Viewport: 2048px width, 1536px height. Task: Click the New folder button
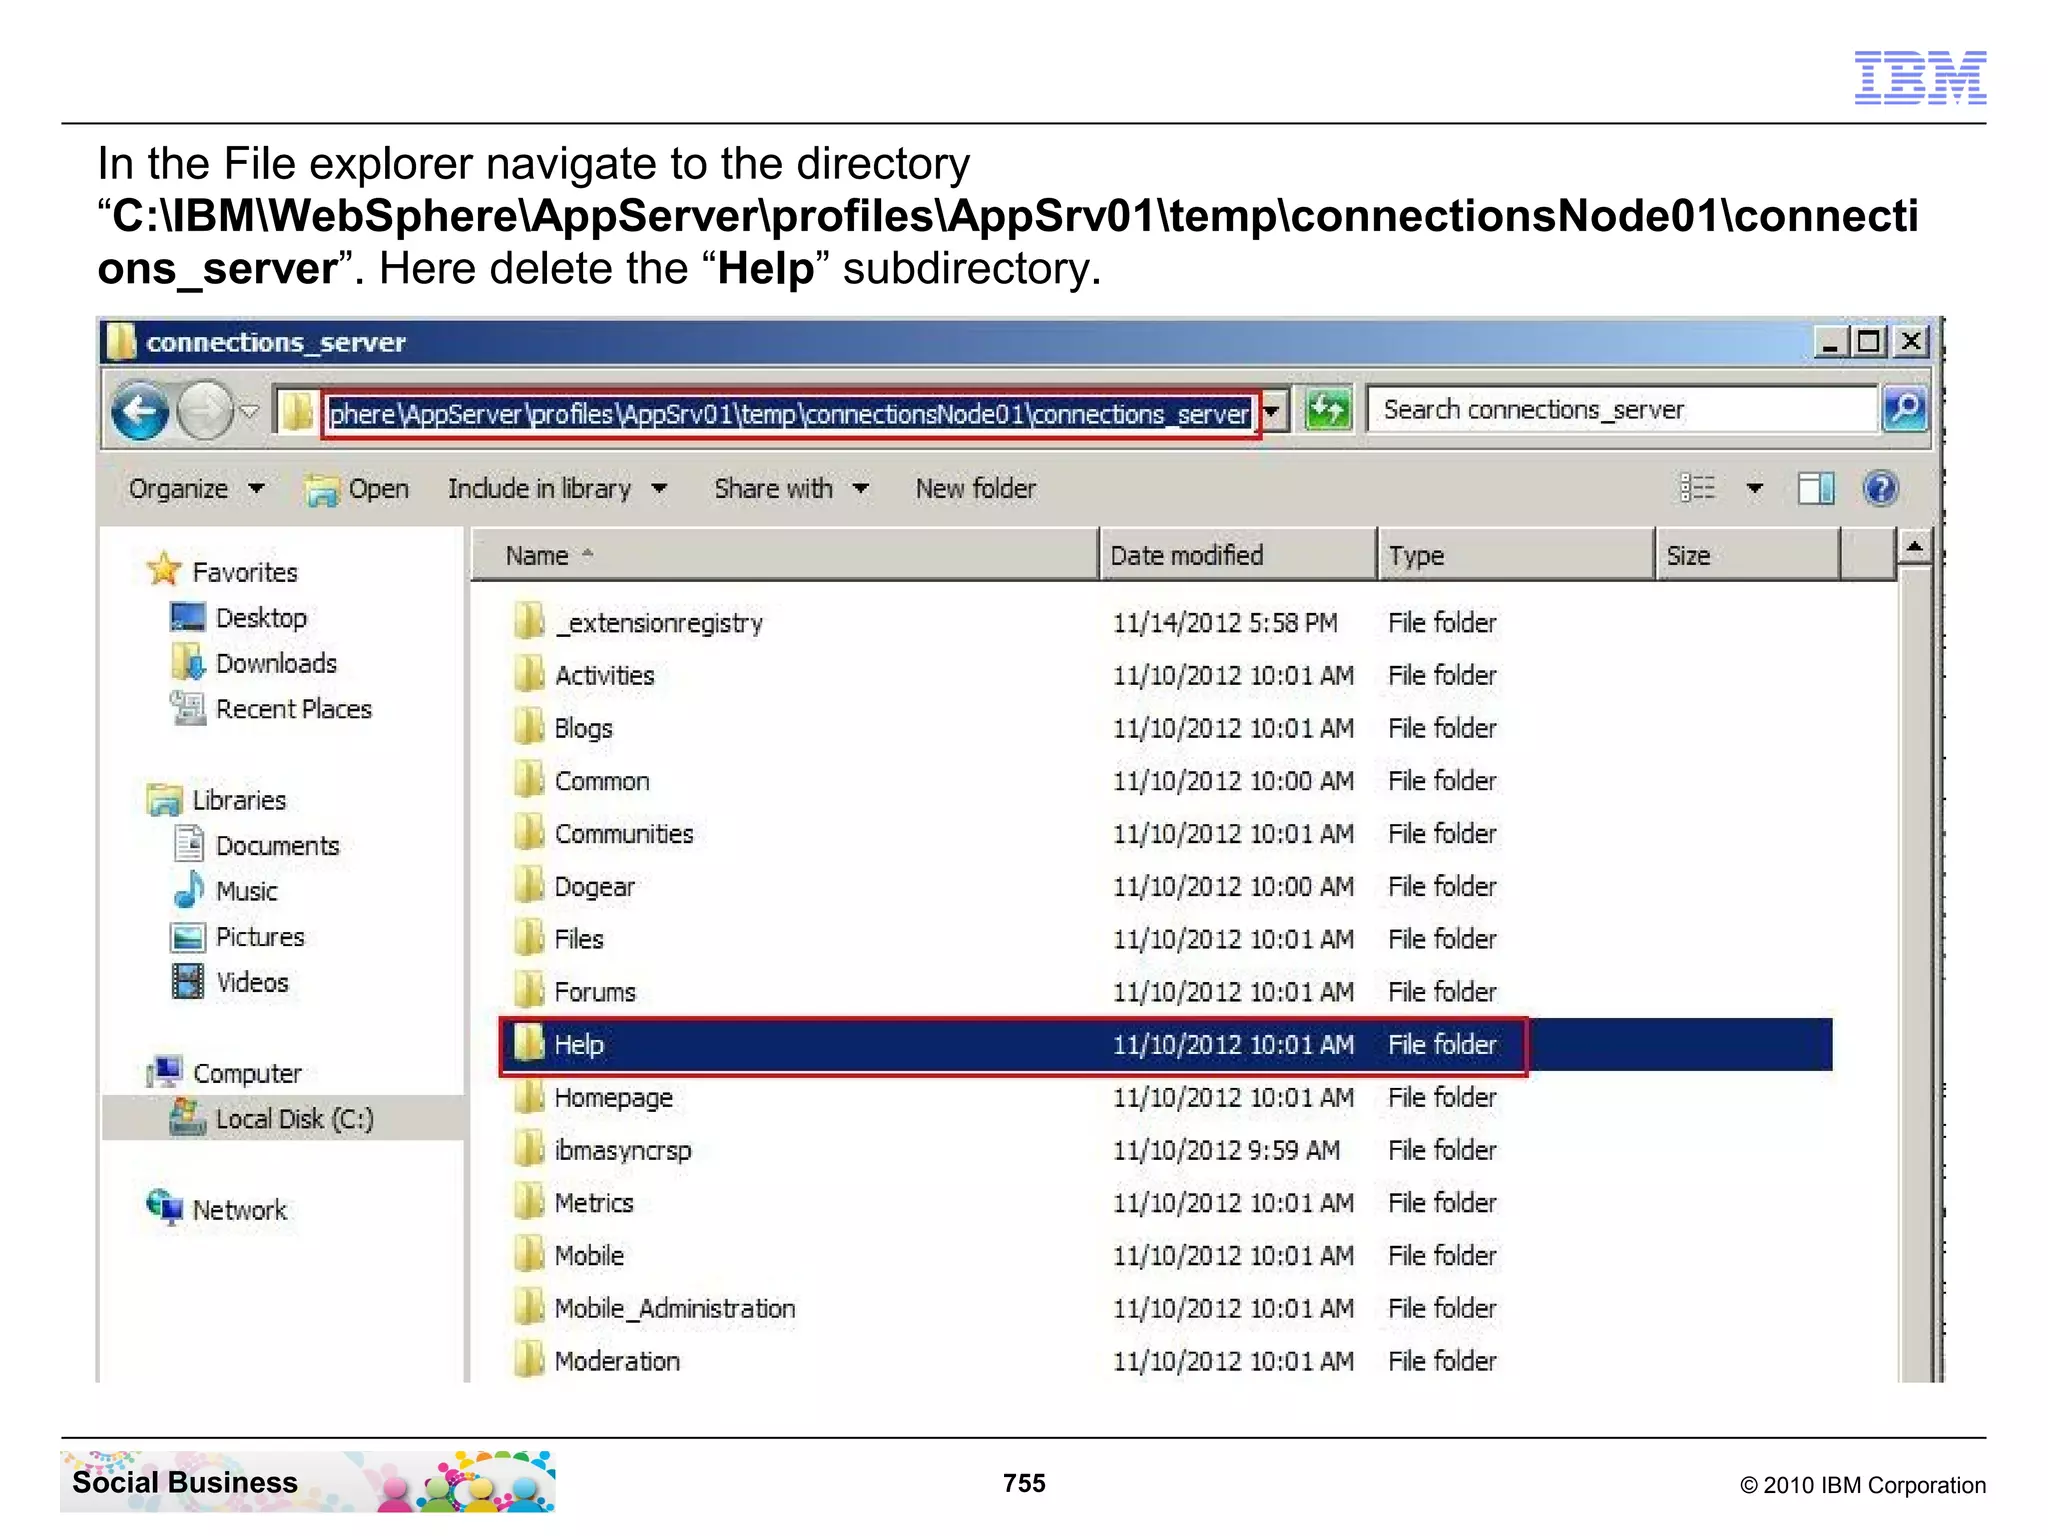coord(976,489)
